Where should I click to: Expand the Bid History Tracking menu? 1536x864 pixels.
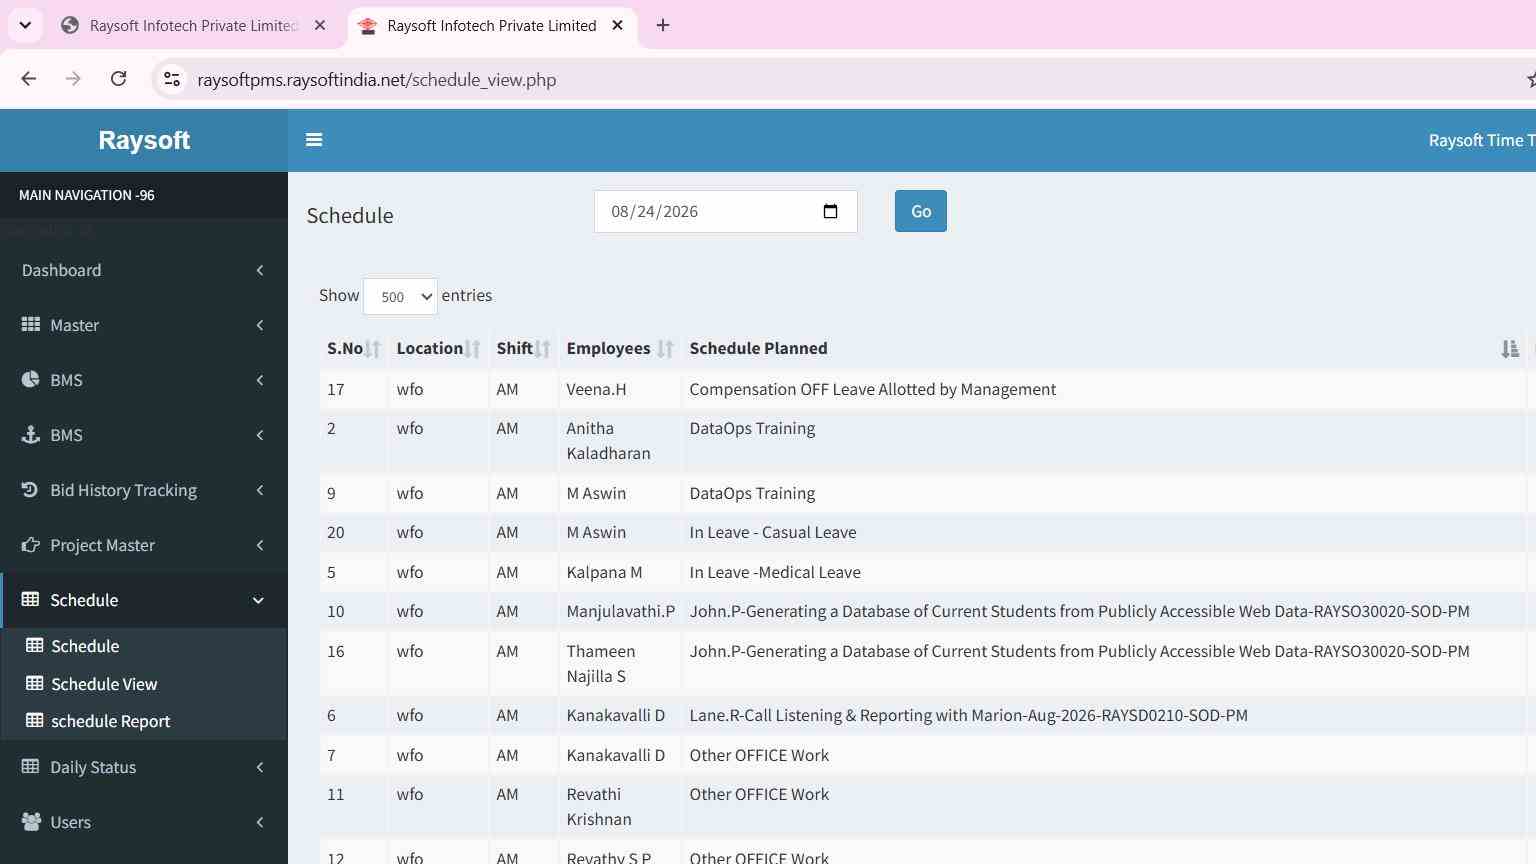click(x=144, y=490)
